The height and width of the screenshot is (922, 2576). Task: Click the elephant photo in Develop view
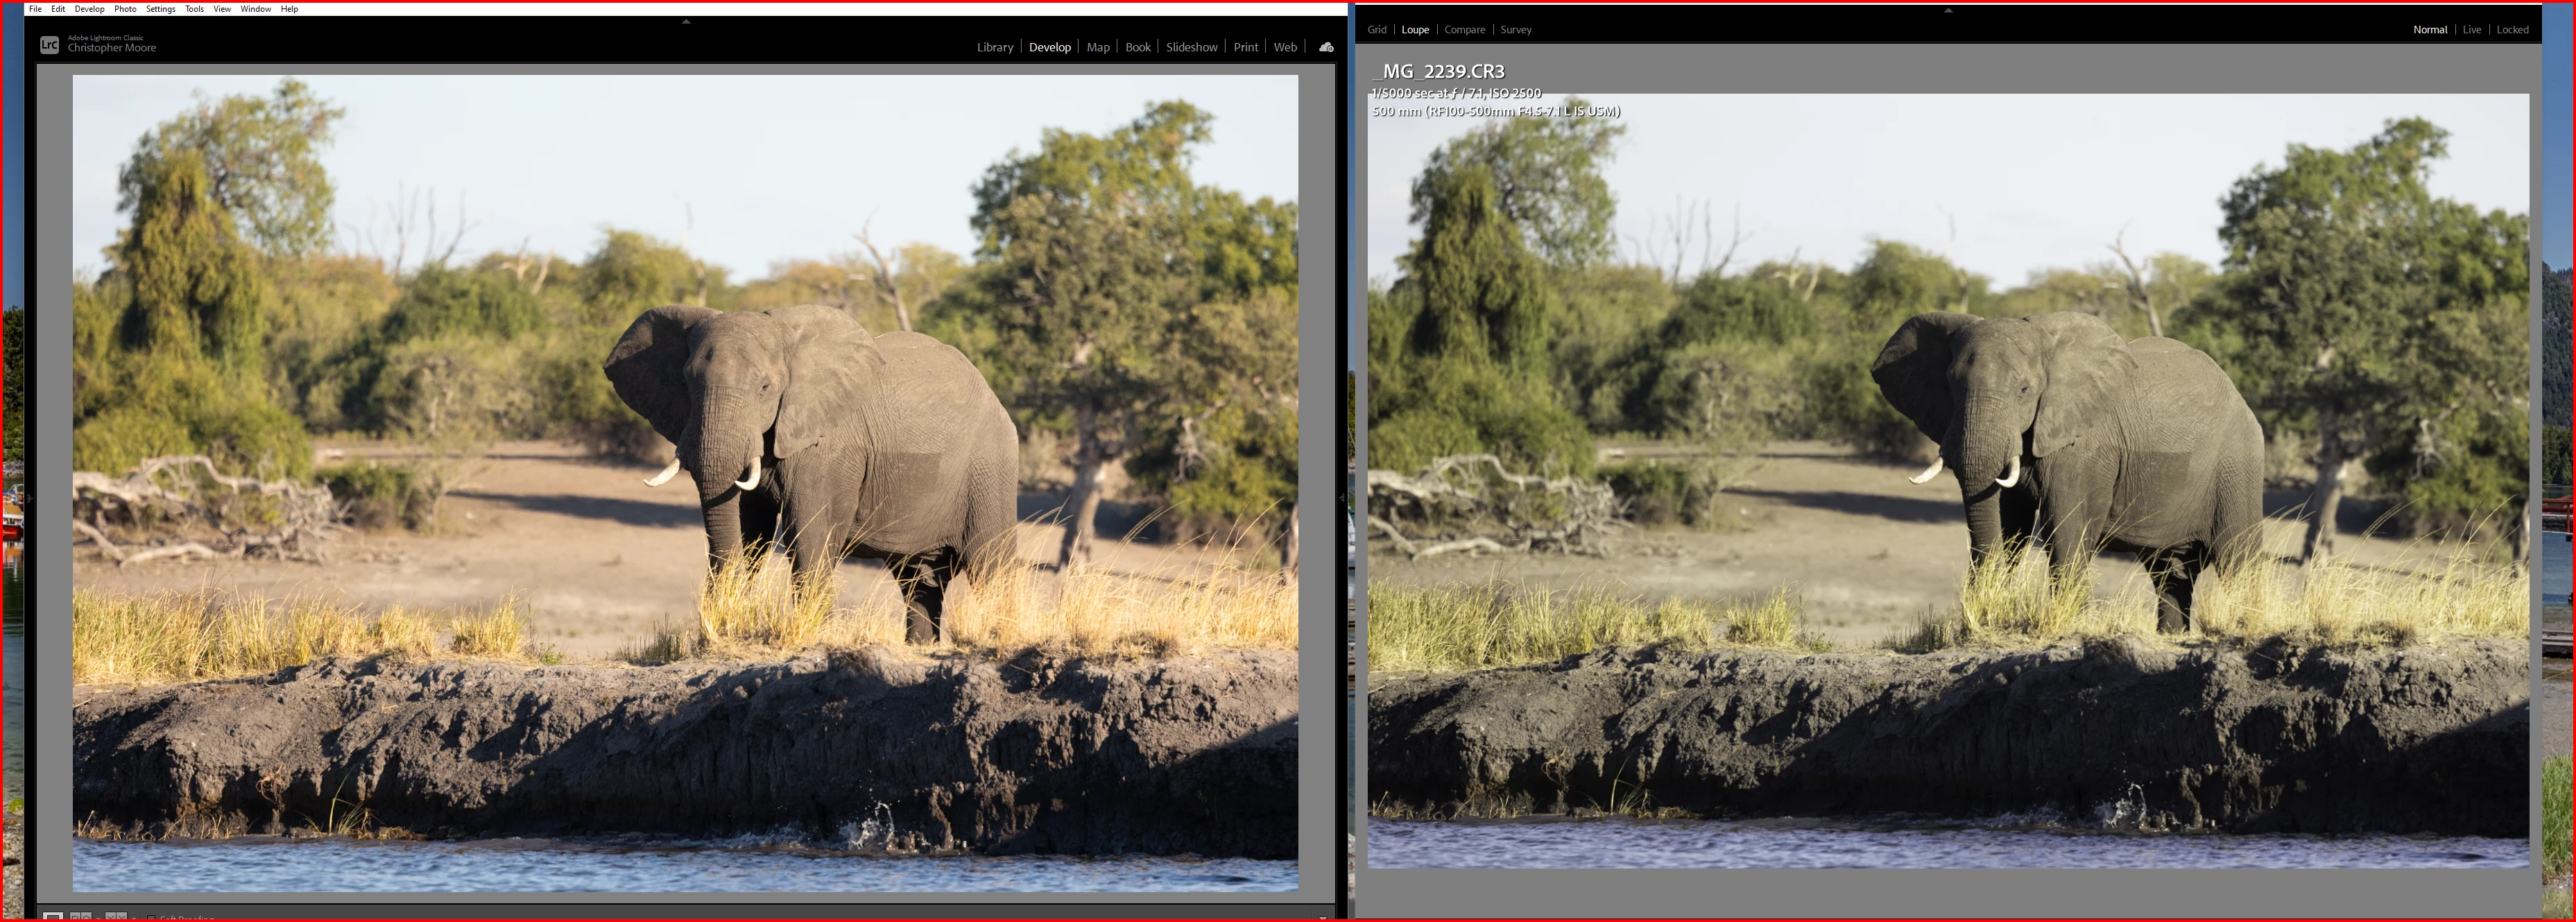point(685,482)
